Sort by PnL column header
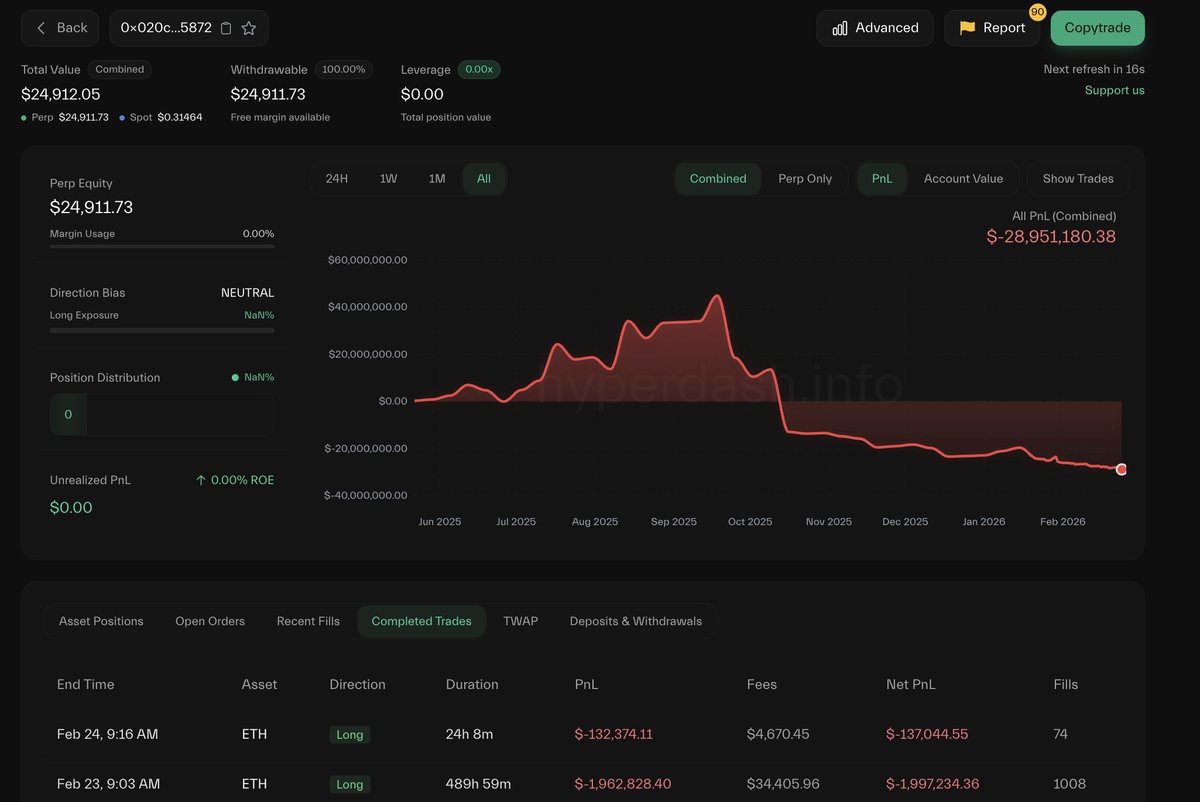Viewport: 1200px width, 802px height. 587,685
